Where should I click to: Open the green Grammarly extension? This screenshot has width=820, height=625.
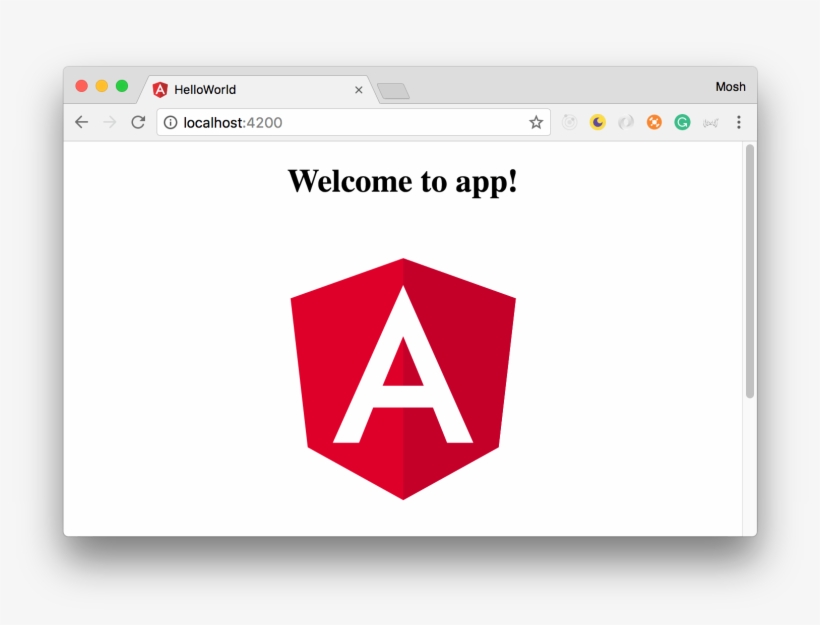682,122
